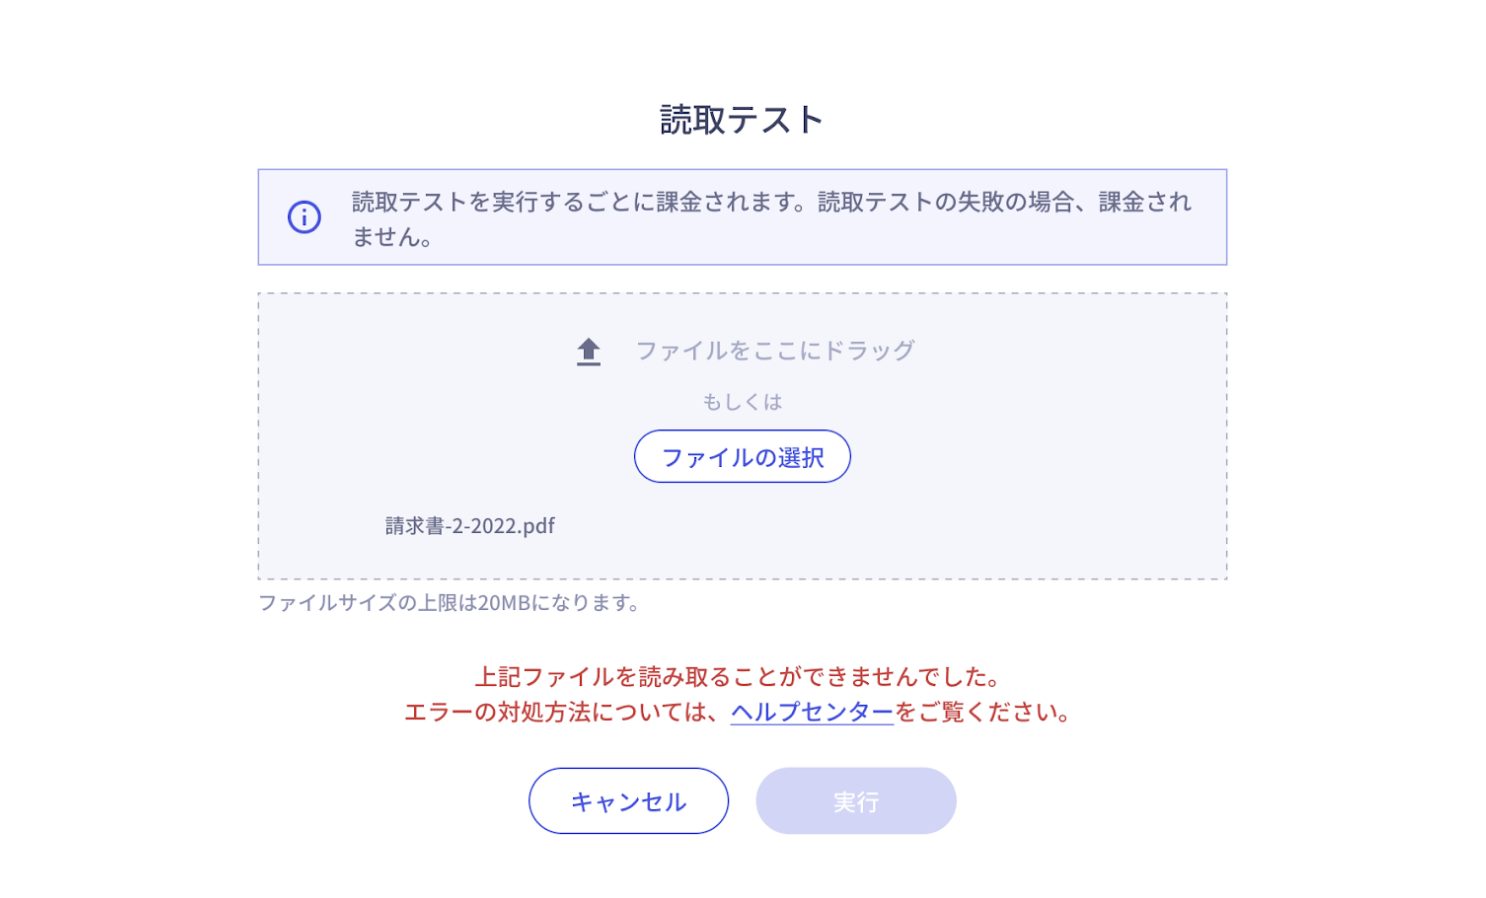Click the エラーの対処方法については text

[566, 712]
